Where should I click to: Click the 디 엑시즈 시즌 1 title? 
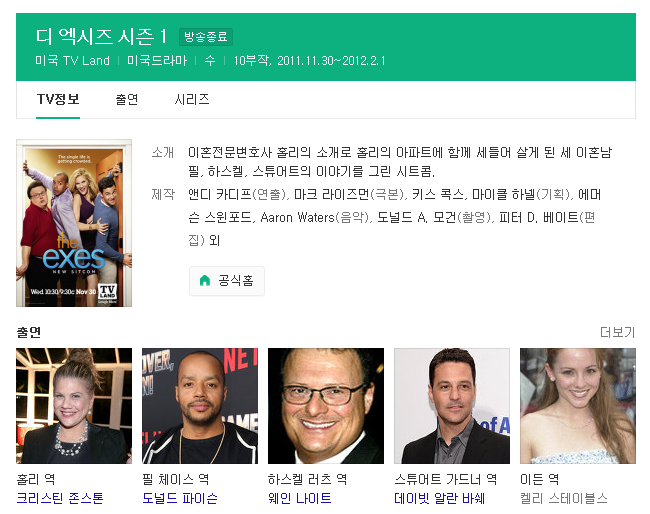(101, 36)
